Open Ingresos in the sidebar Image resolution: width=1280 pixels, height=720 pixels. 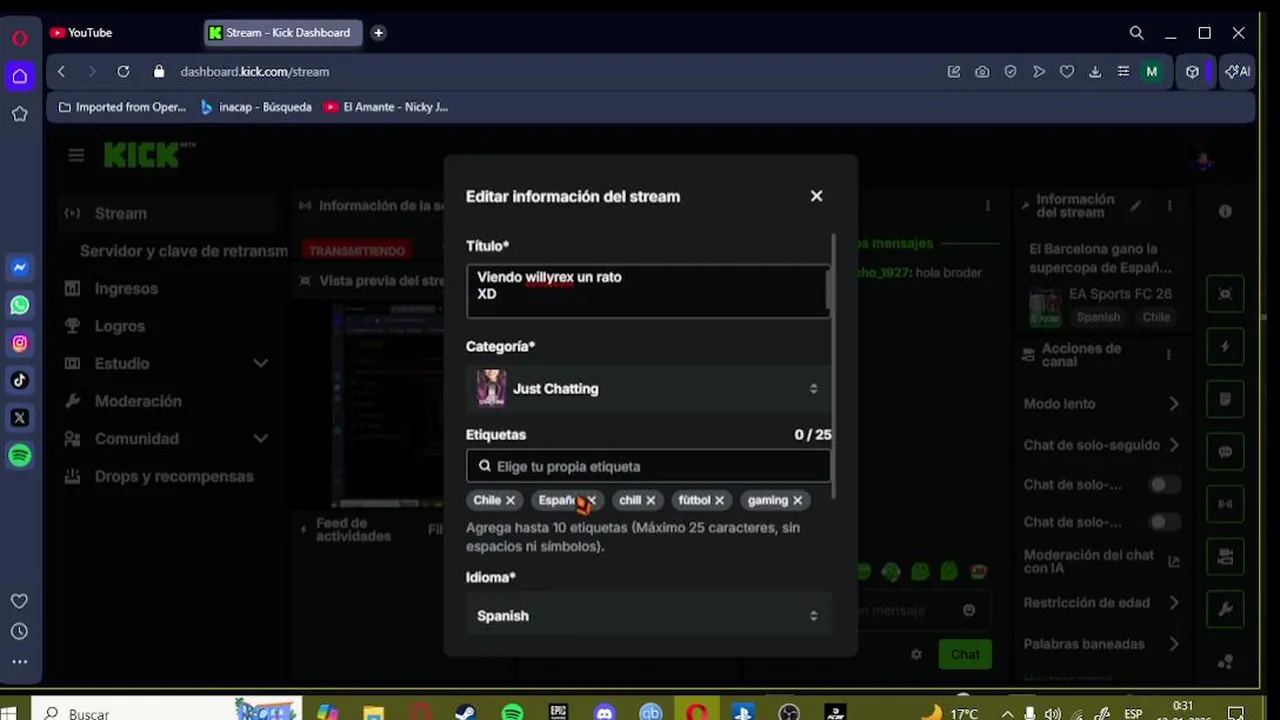point(126,288)
